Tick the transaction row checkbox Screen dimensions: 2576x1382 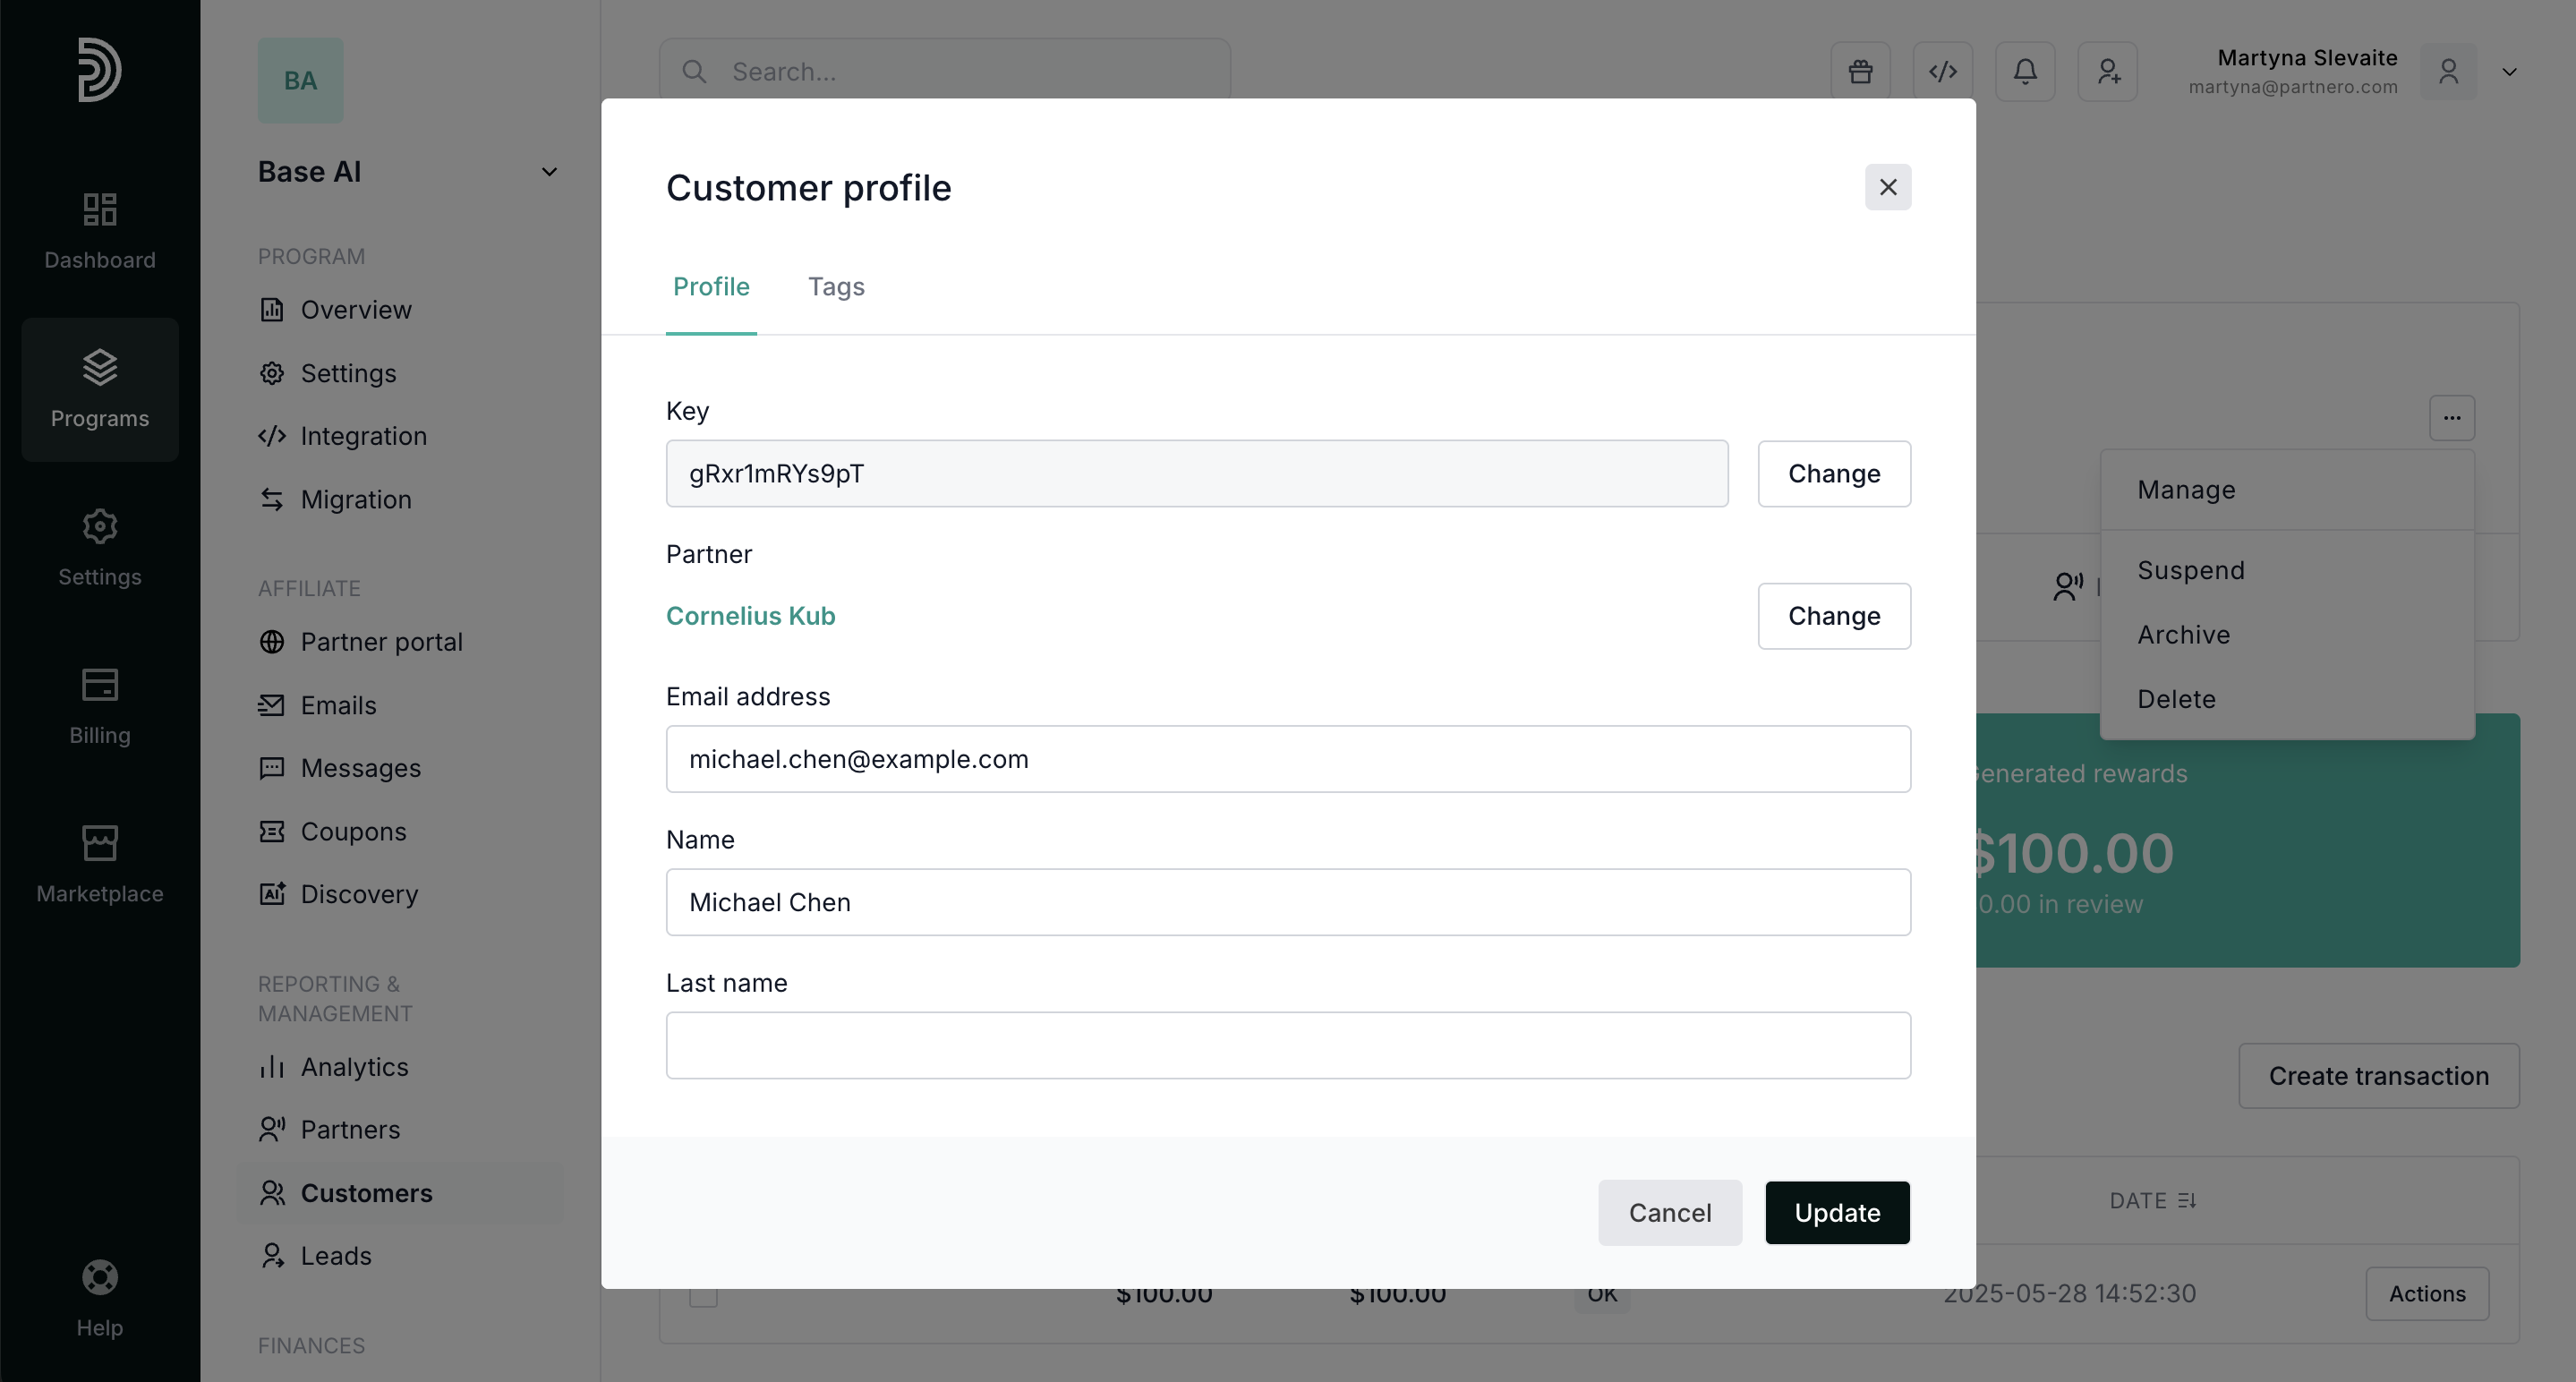(x=703, y=1297)
